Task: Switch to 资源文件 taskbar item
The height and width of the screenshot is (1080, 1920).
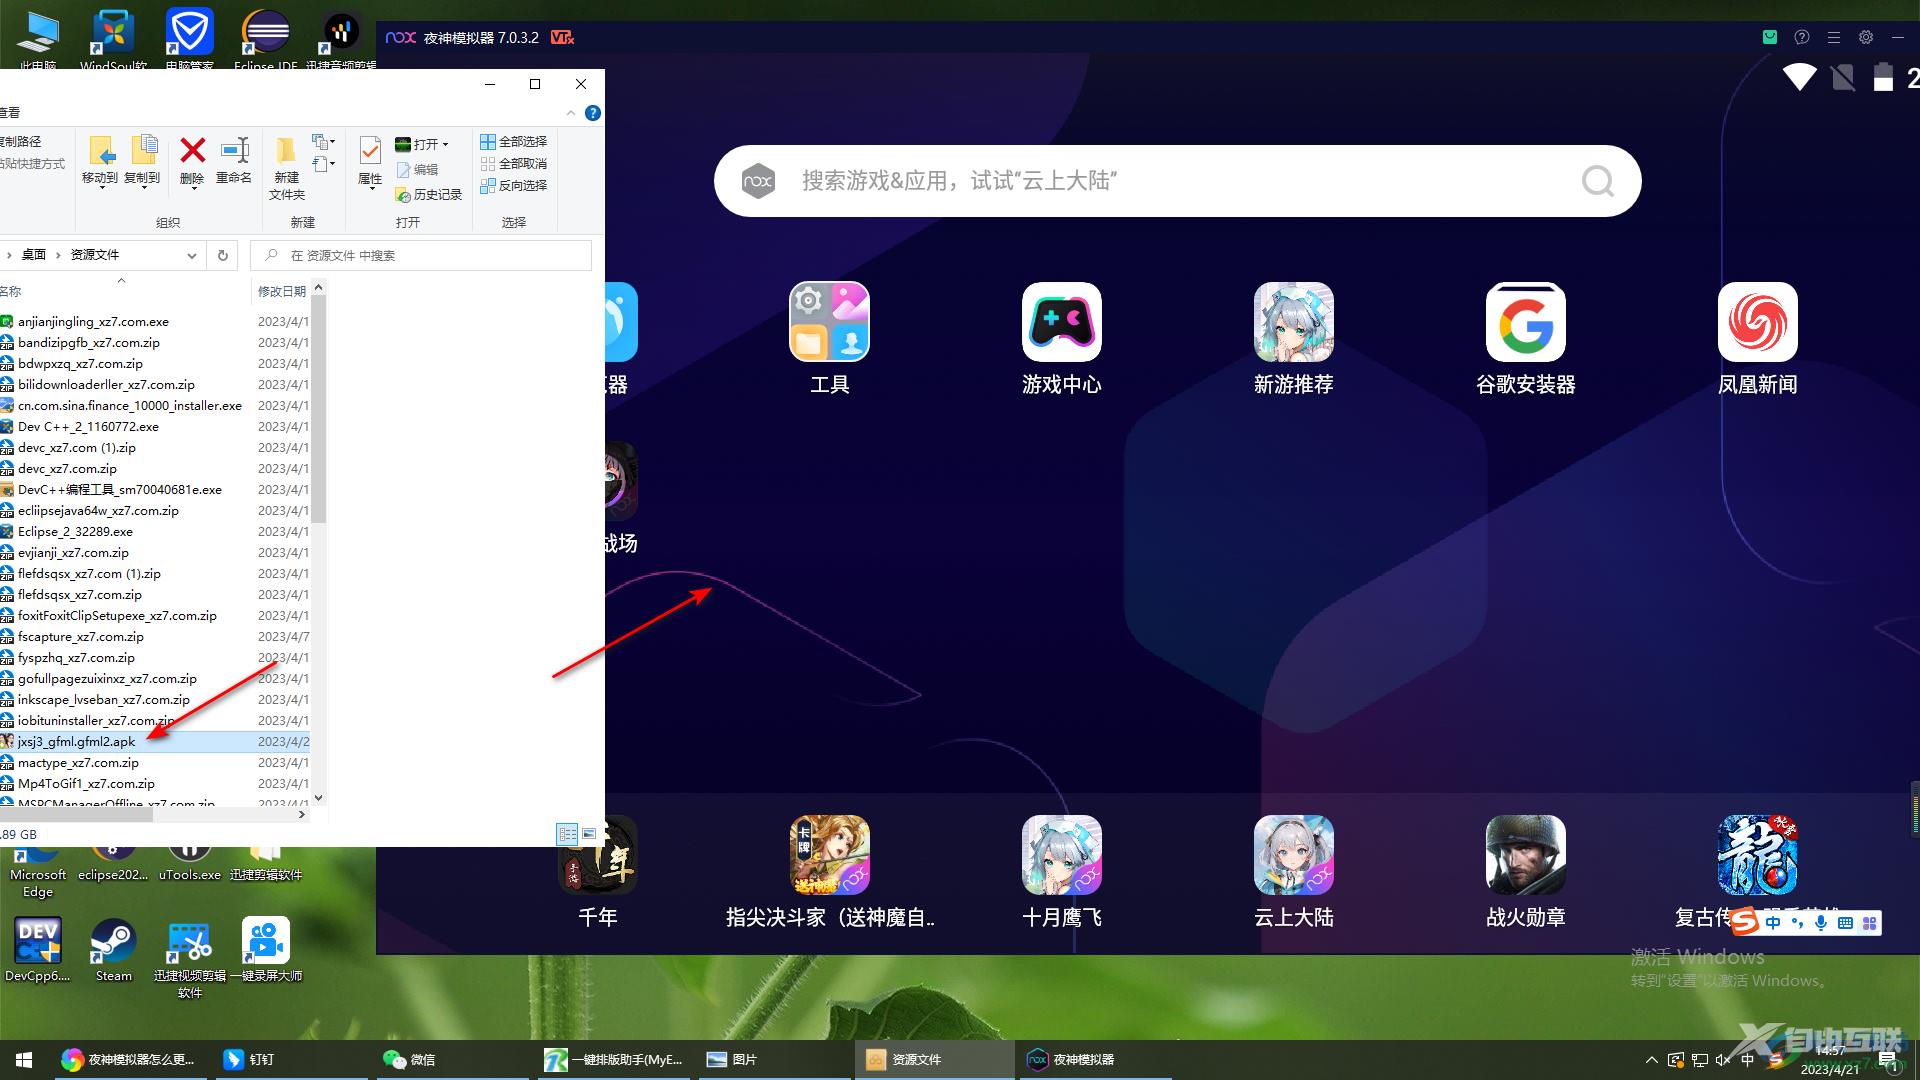Action: pyautogui.click(x=934, y=1060)
